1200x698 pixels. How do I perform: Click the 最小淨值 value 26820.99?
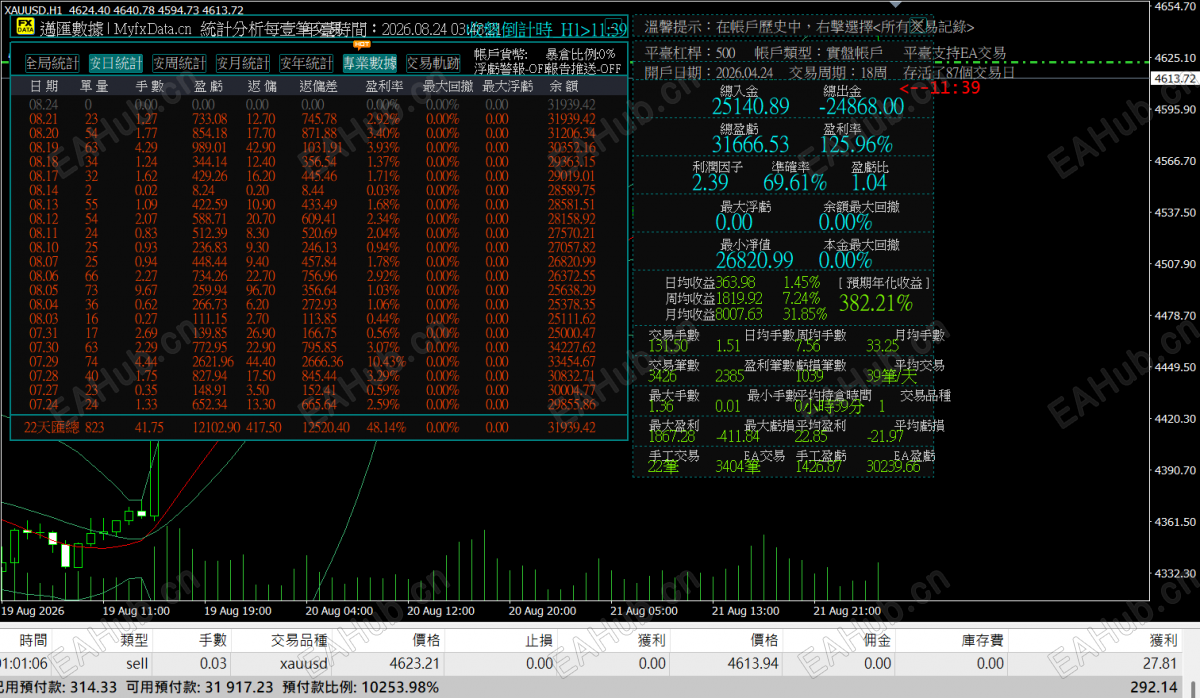tap(754, 260)
